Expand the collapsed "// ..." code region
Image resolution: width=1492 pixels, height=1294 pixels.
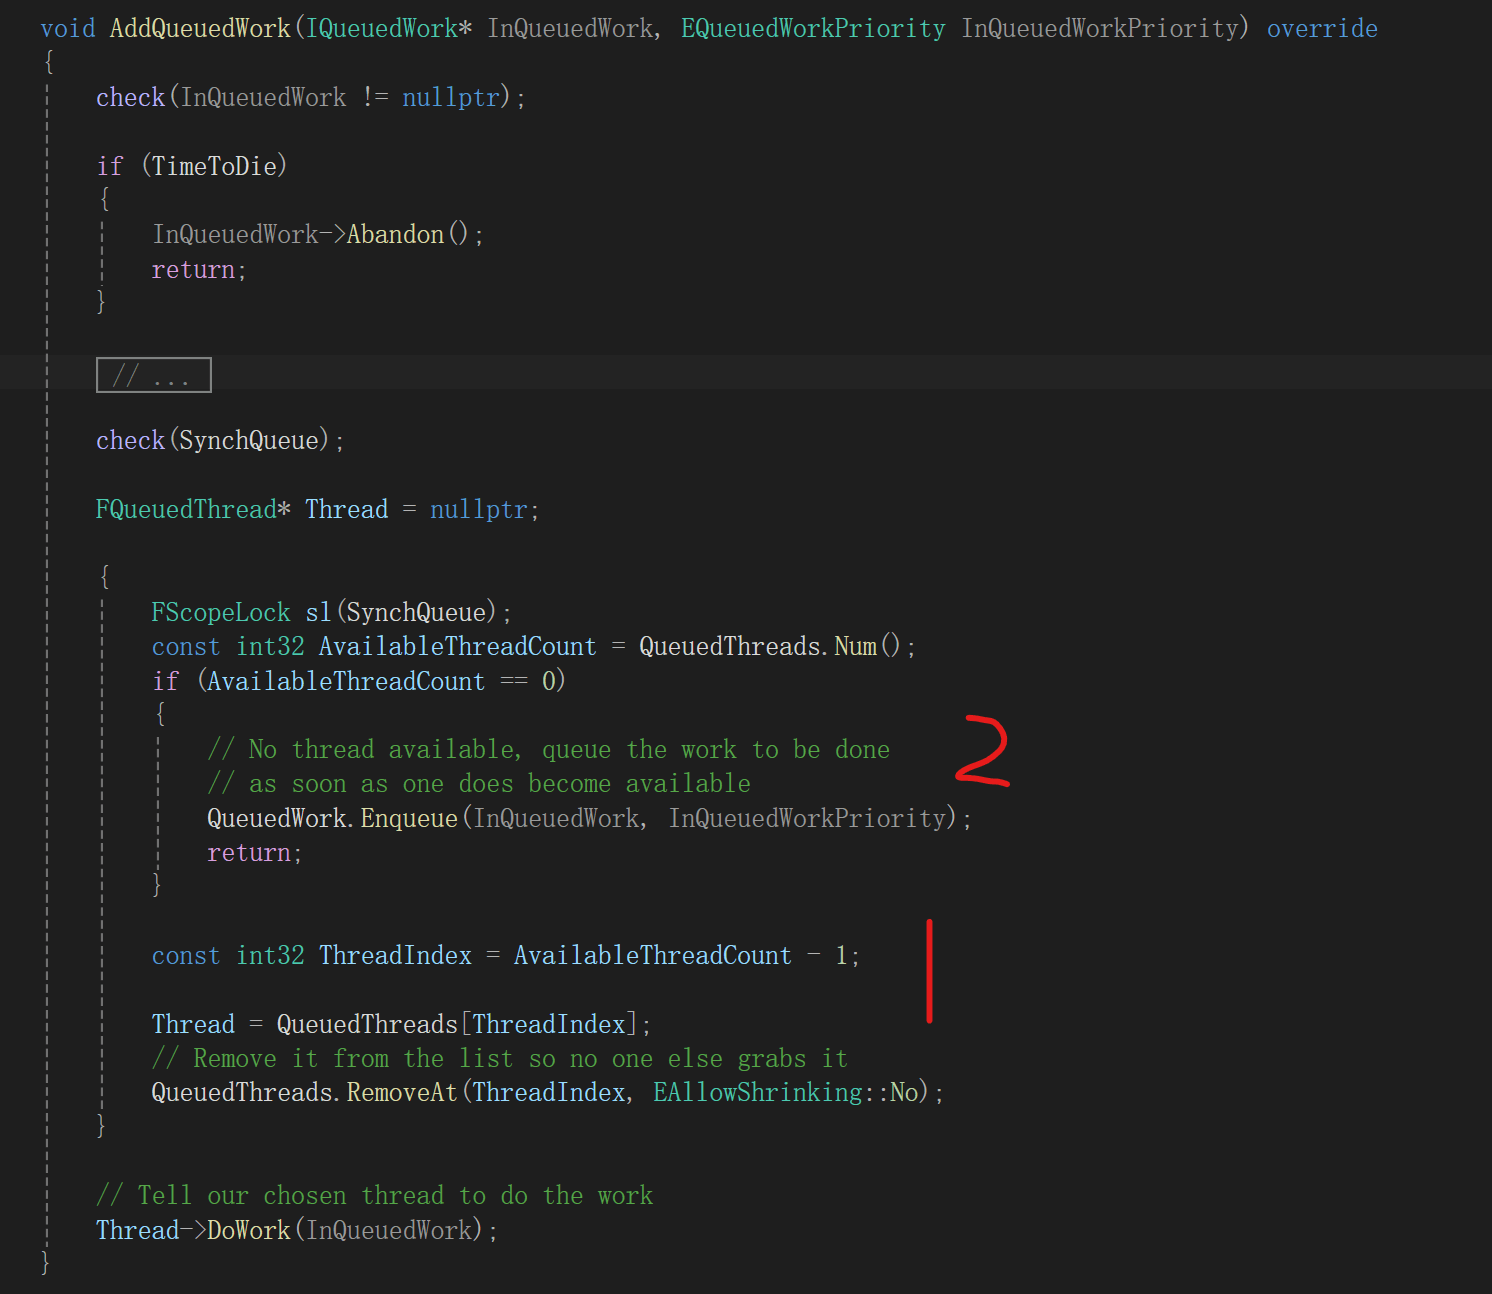153,375
